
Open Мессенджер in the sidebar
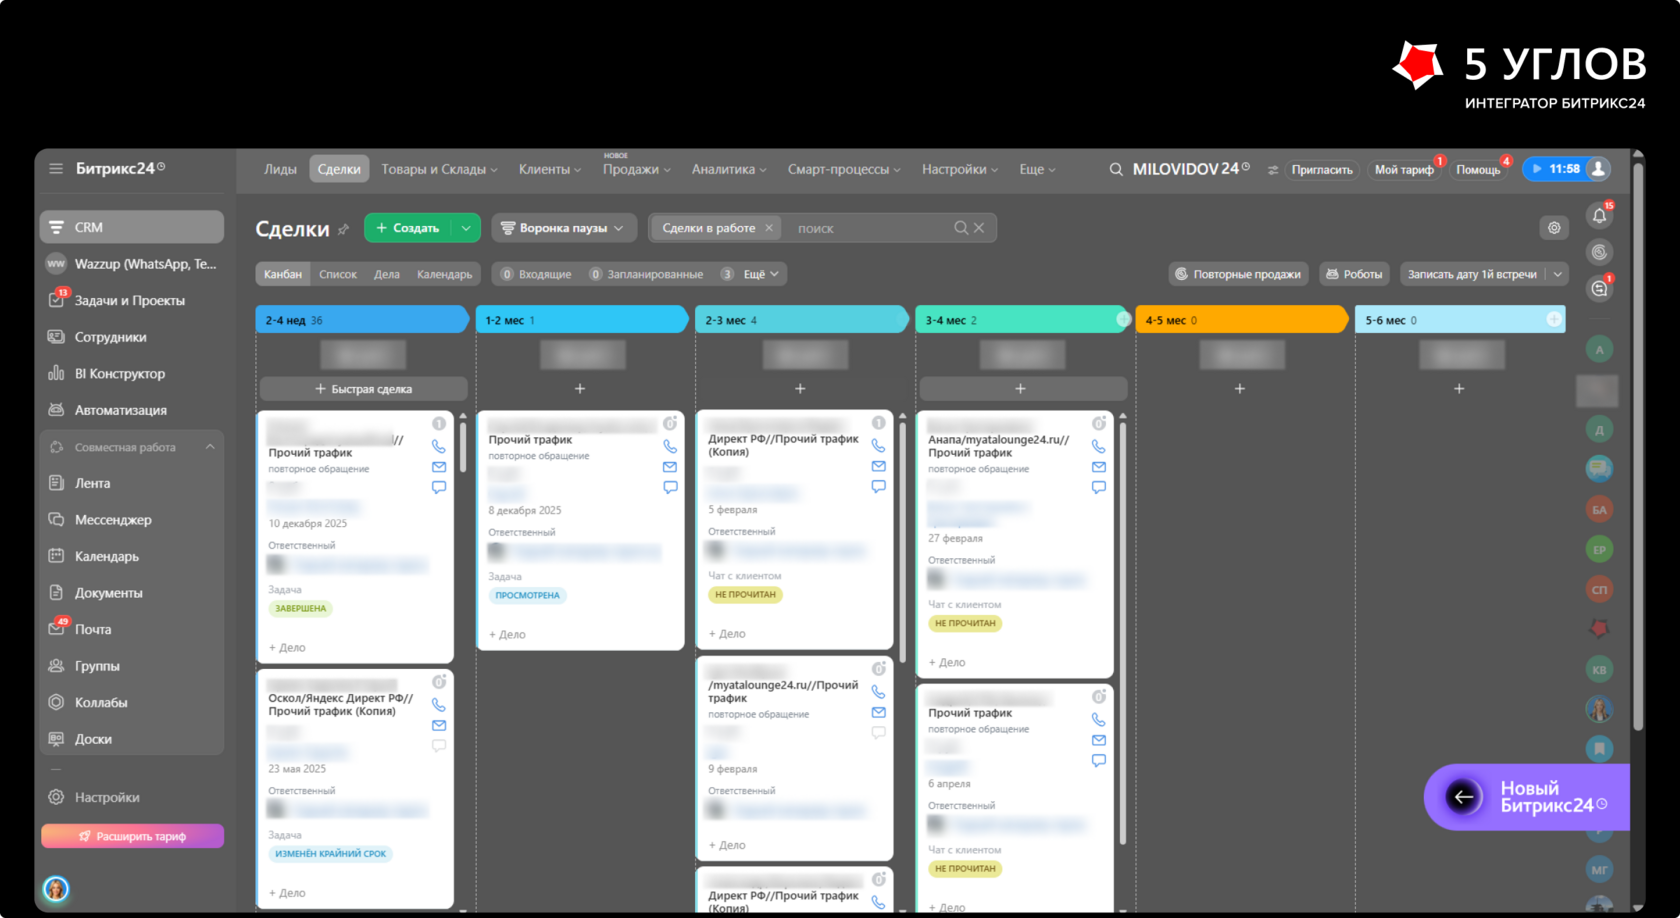click(132, 520)
